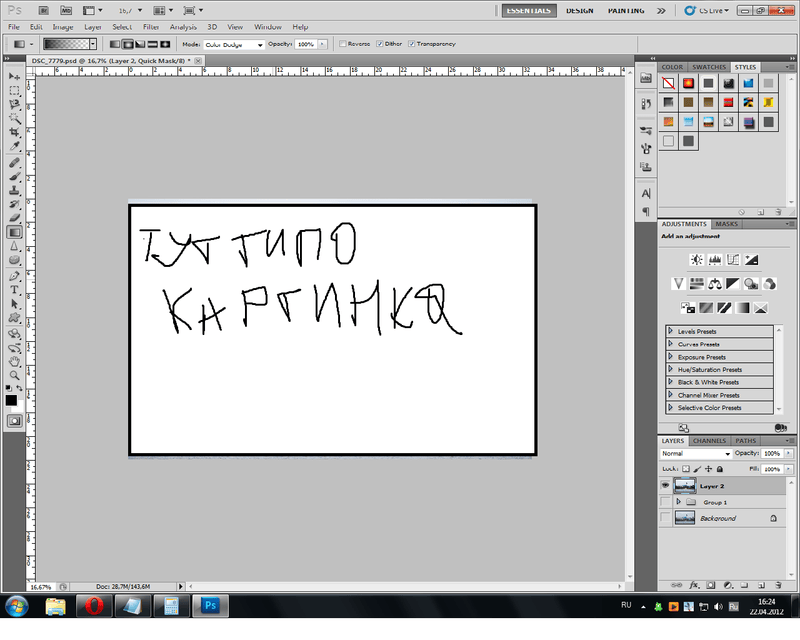Screen dimensions: 800x640
Task: Select the Crop tool
Action: pos(14,132)
